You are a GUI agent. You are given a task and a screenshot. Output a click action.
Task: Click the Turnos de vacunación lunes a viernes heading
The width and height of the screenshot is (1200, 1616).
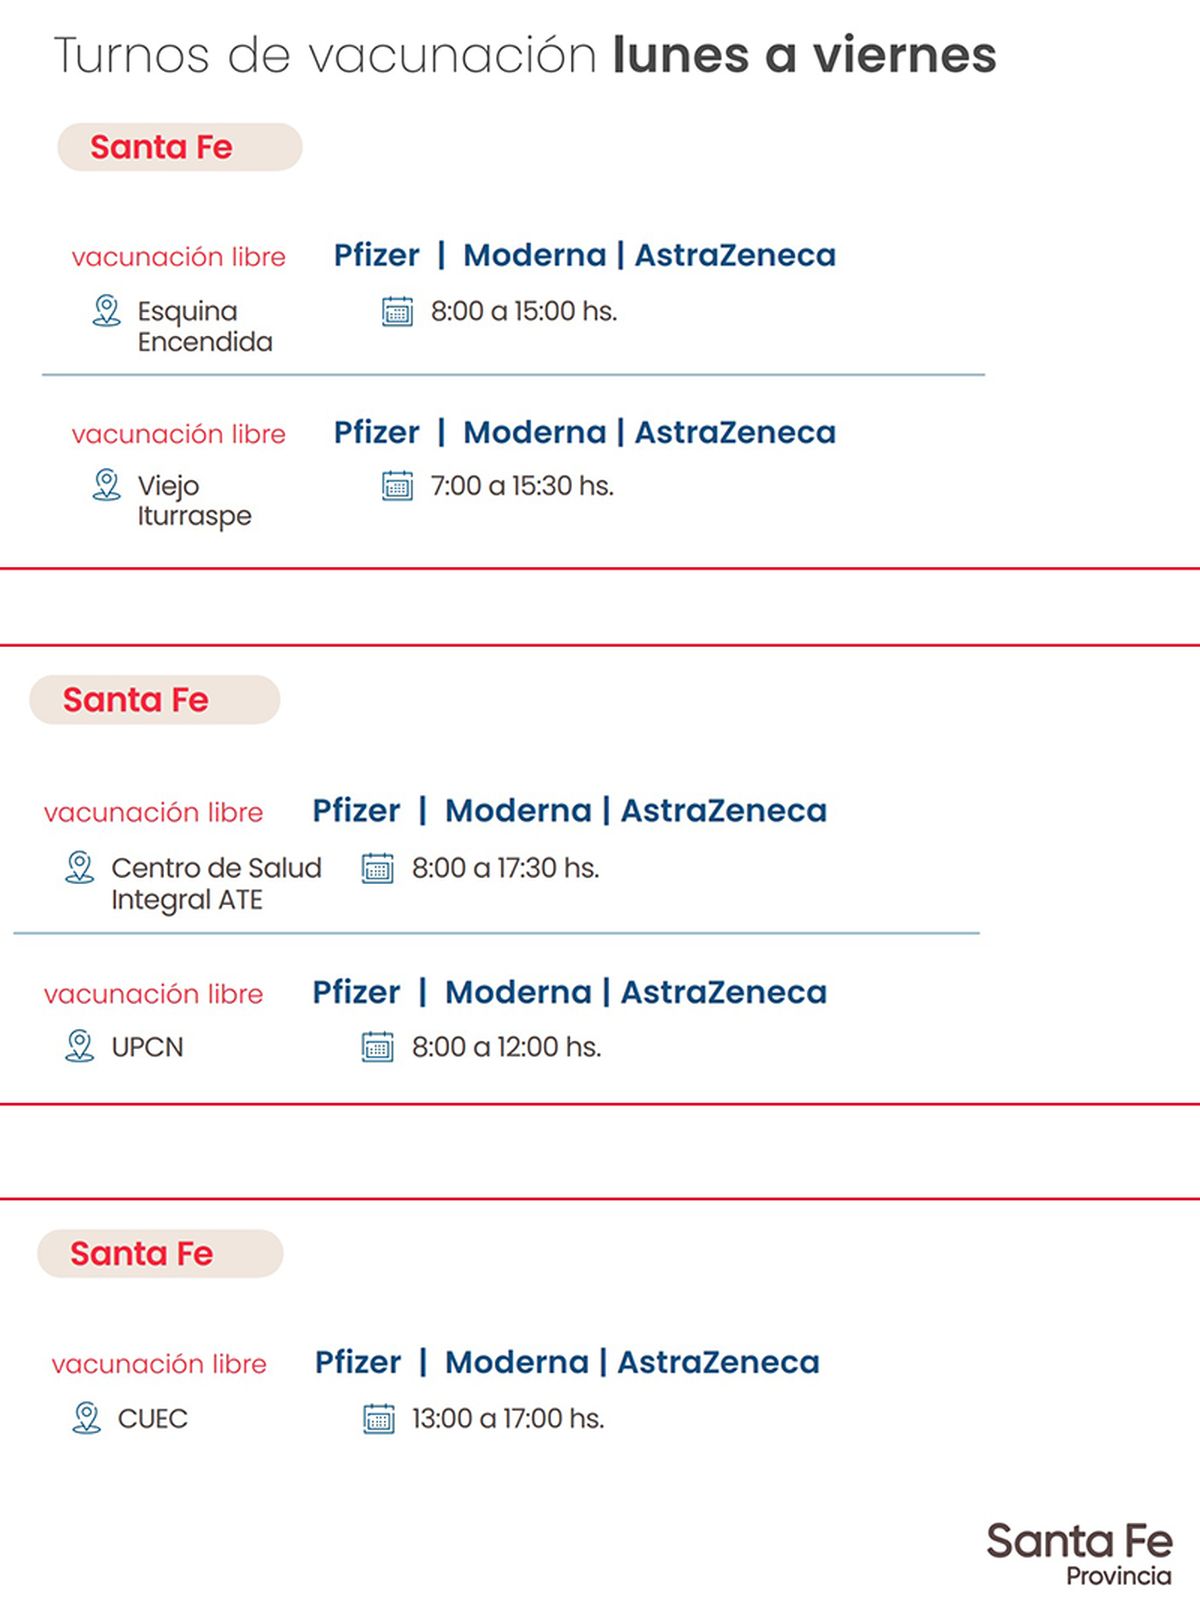[x=524, y=55]
